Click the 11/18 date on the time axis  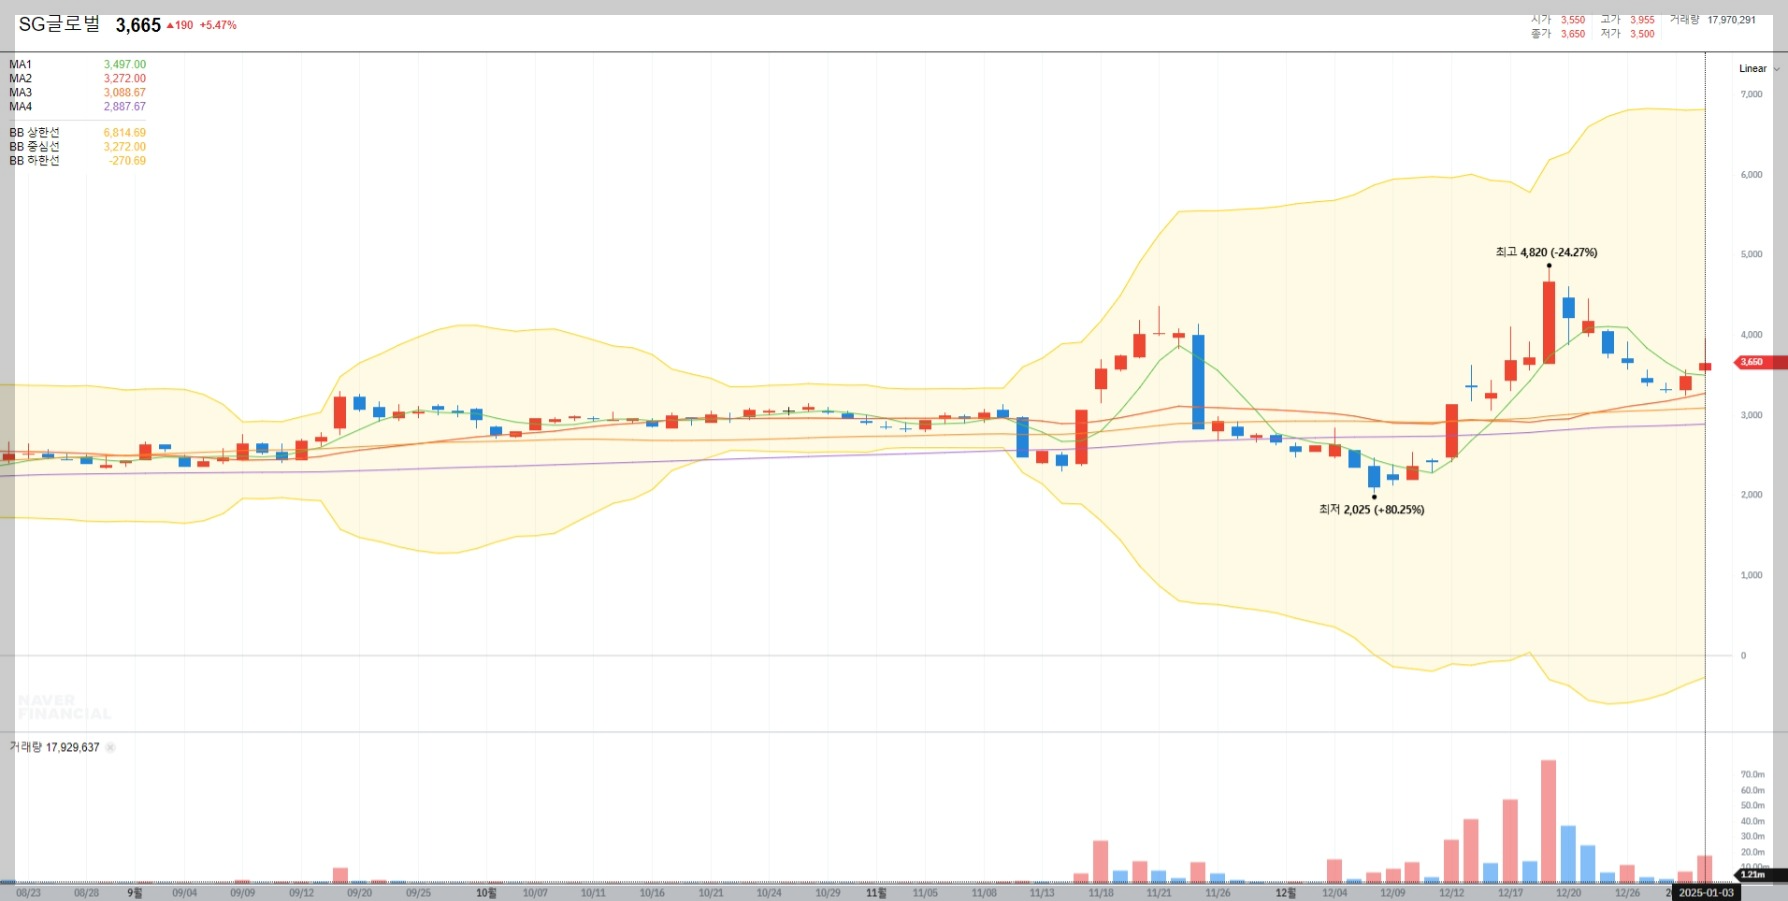tap(1101, 892)
